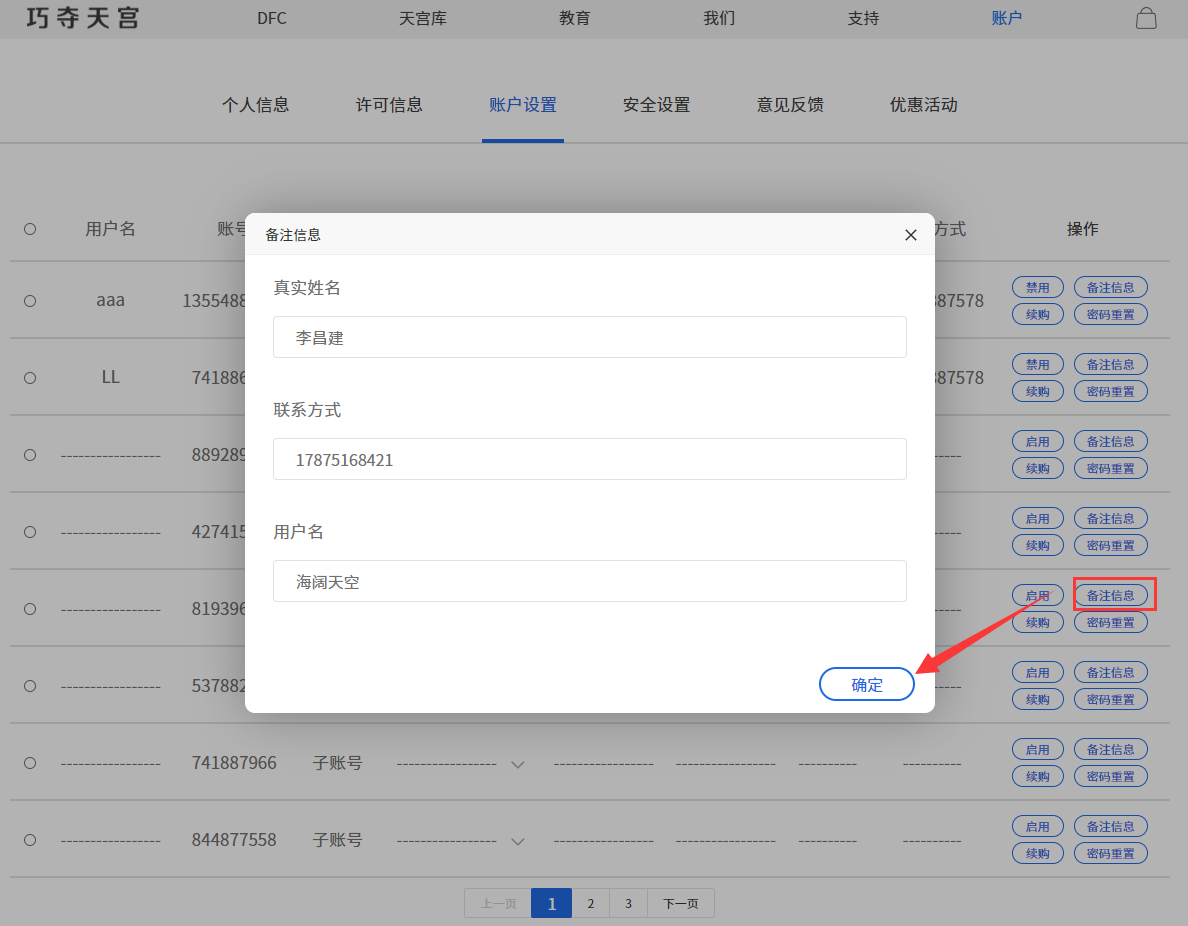The width and height of the screenshot is (1188, 926).
Task: Select the radio button for user LL
Action: pyautogui.click(x=30, y=378)
